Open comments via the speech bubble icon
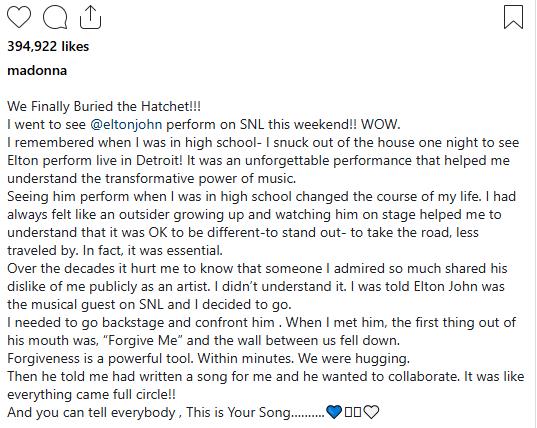This screenshot has height=428, width=537. 55,17
